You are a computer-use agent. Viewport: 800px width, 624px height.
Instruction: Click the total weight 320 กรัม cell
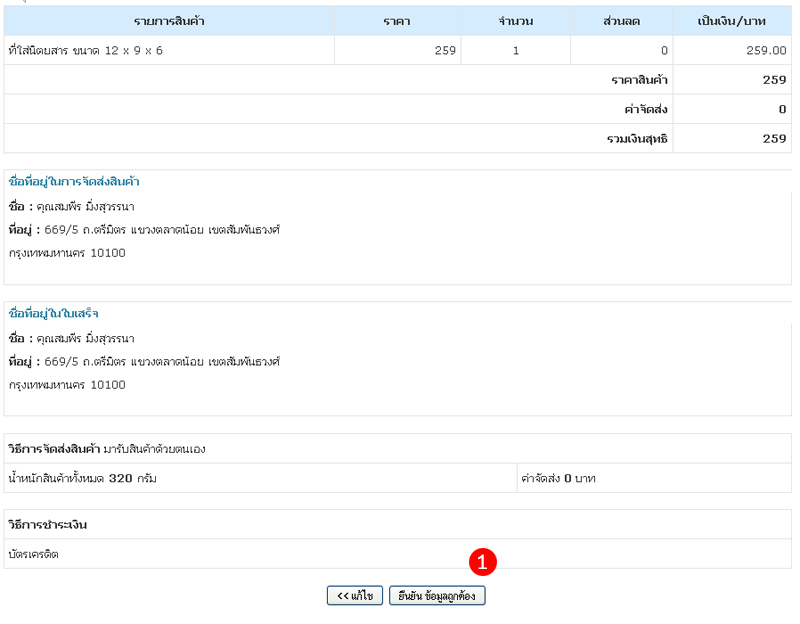point(82,478)
